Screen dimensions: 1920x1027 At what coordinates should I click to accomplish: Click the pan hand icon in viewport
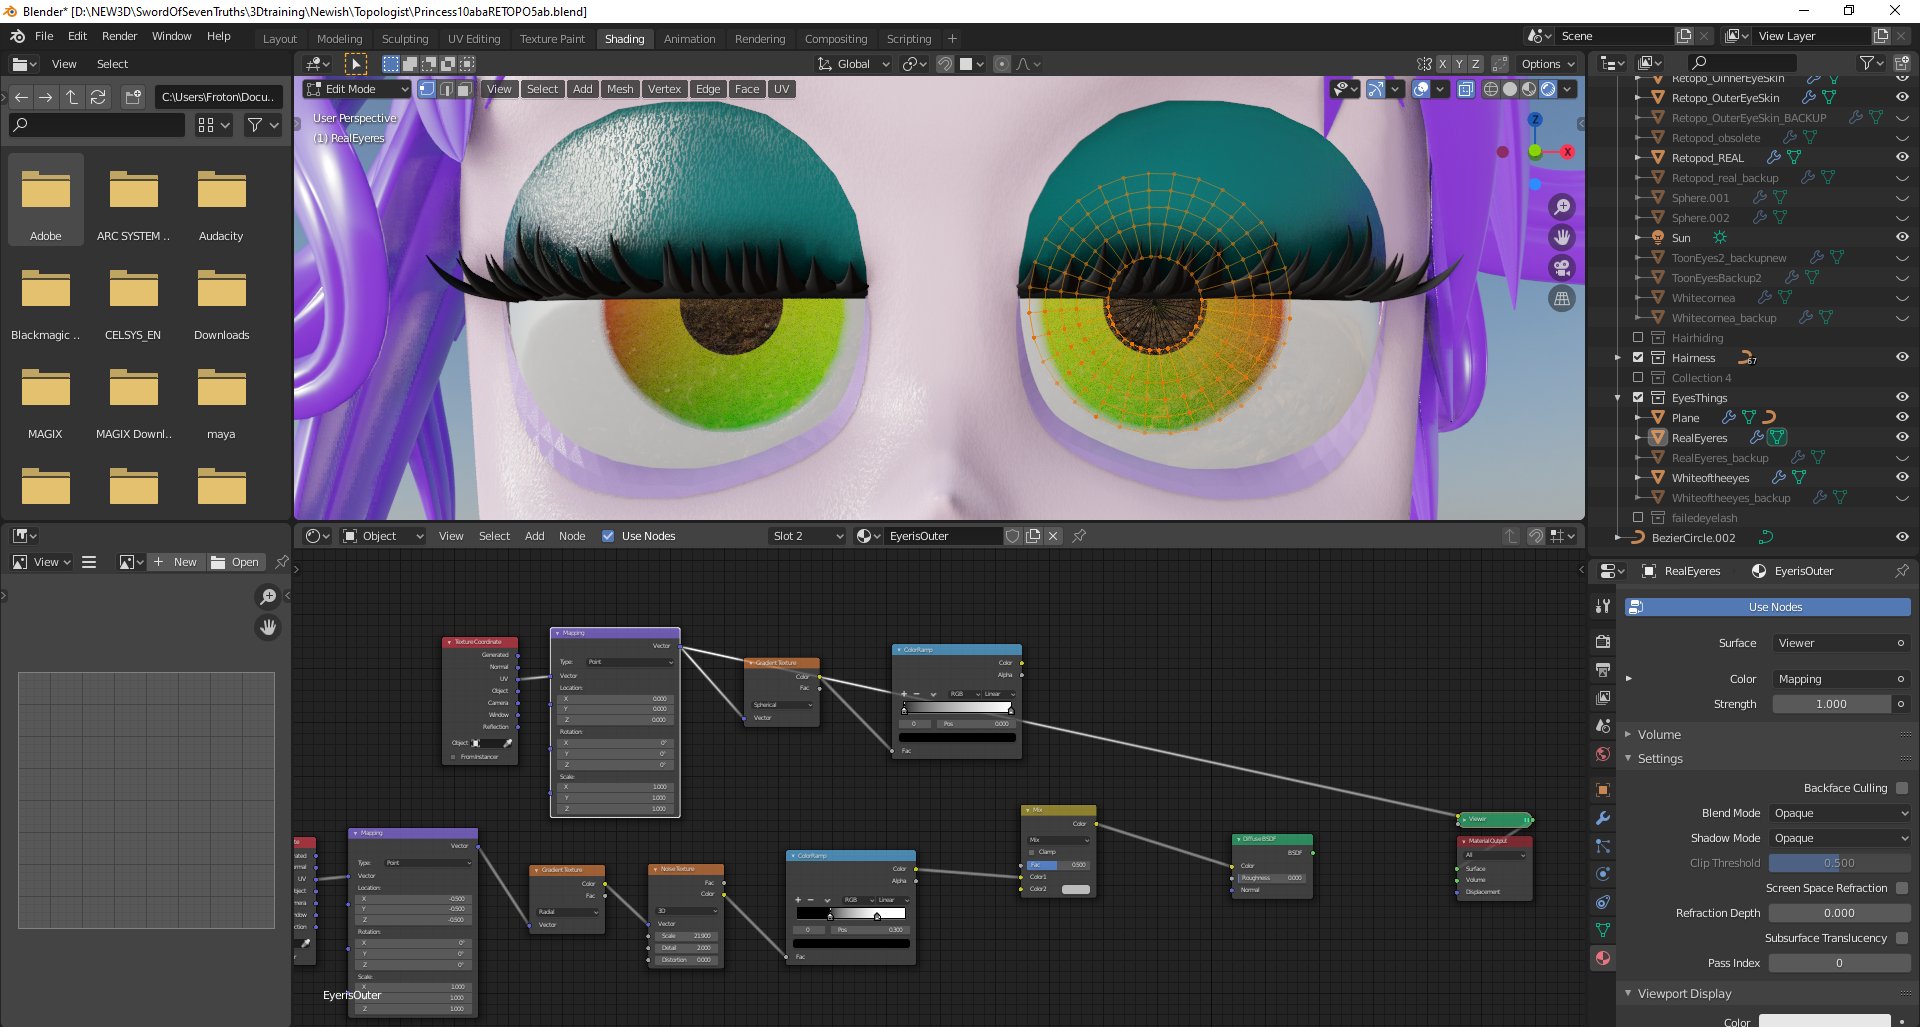[x=1561, y=237]
